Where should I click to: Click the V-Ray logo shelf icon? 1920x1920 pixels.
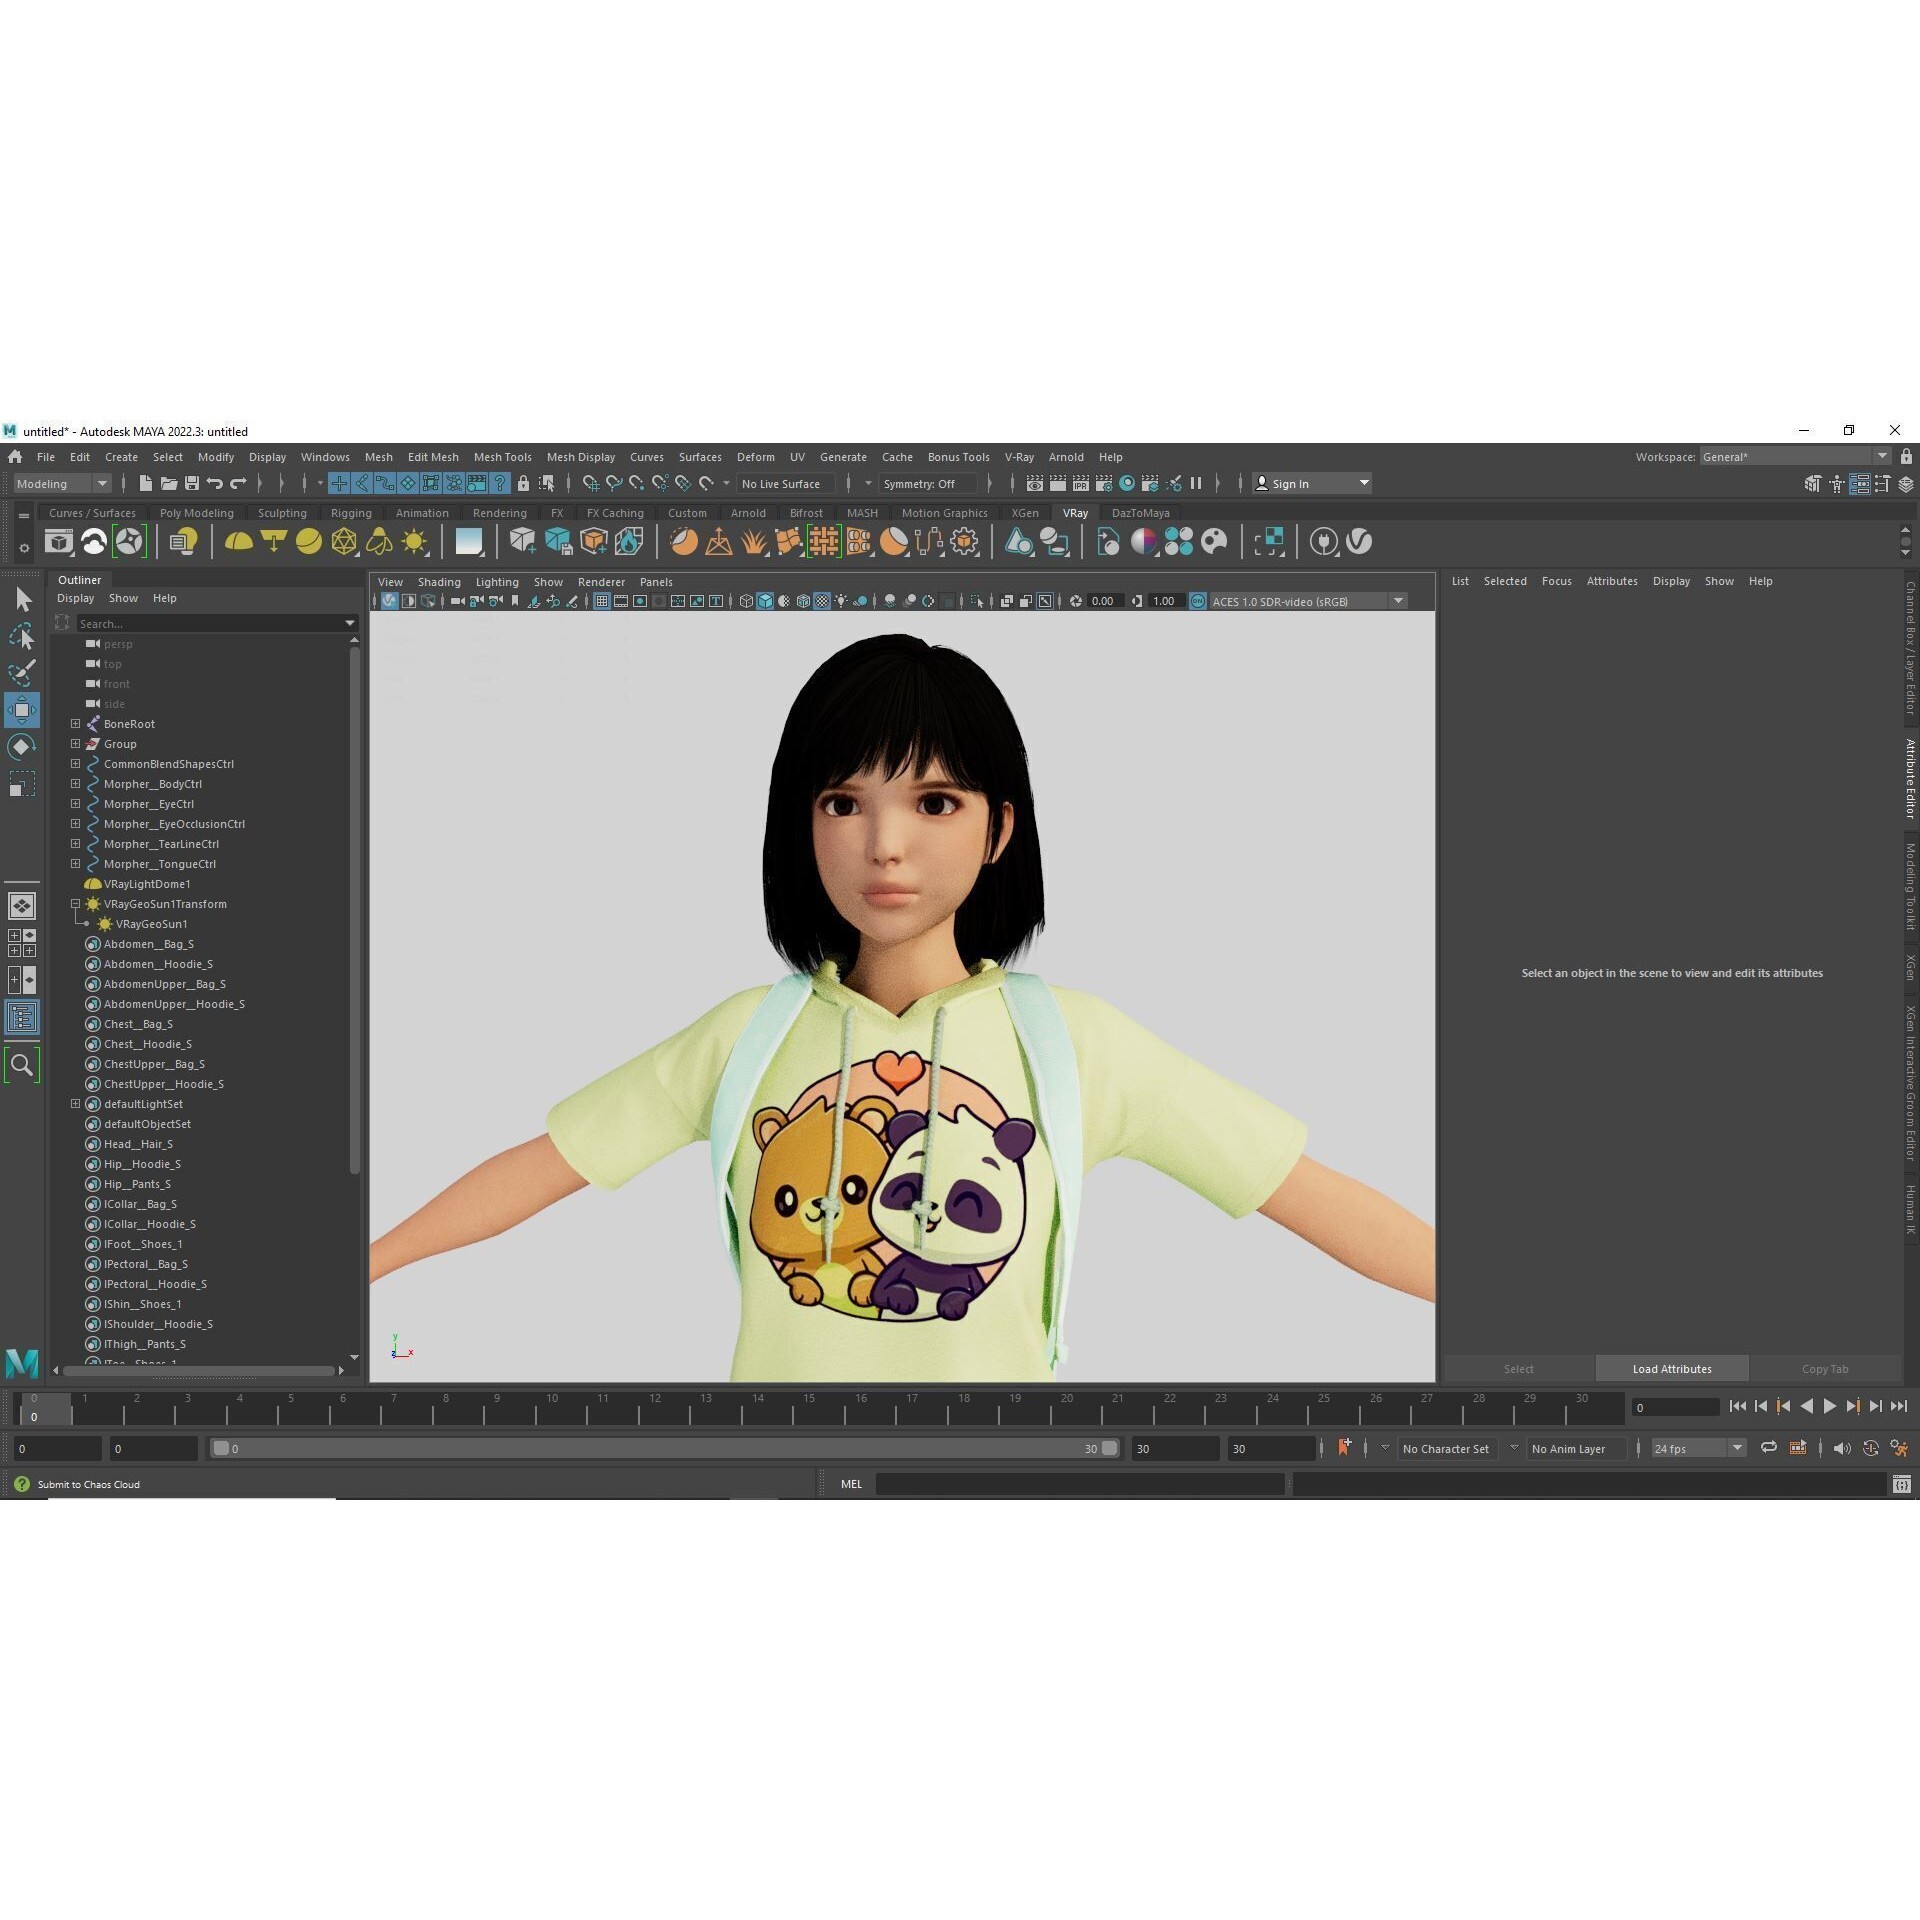pos(1359,542)
